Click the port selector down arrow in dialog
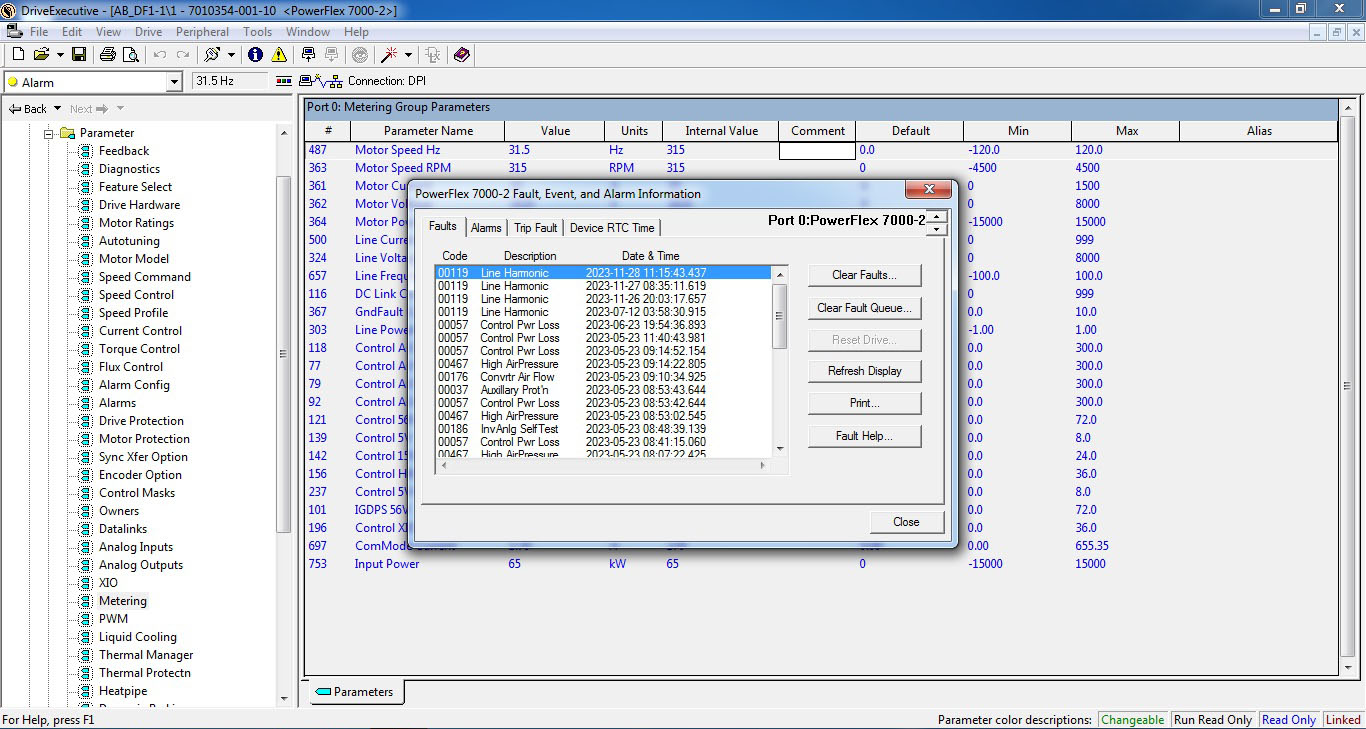The height and width of the screenshot is (729, 1366). [936, 229]
